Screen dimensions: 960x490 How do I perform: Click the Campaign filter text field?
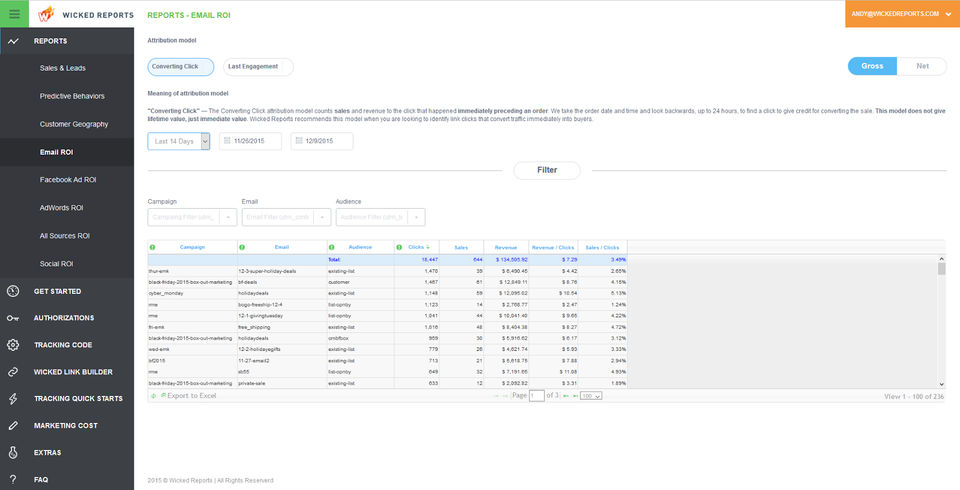click(x=184, y=217)
